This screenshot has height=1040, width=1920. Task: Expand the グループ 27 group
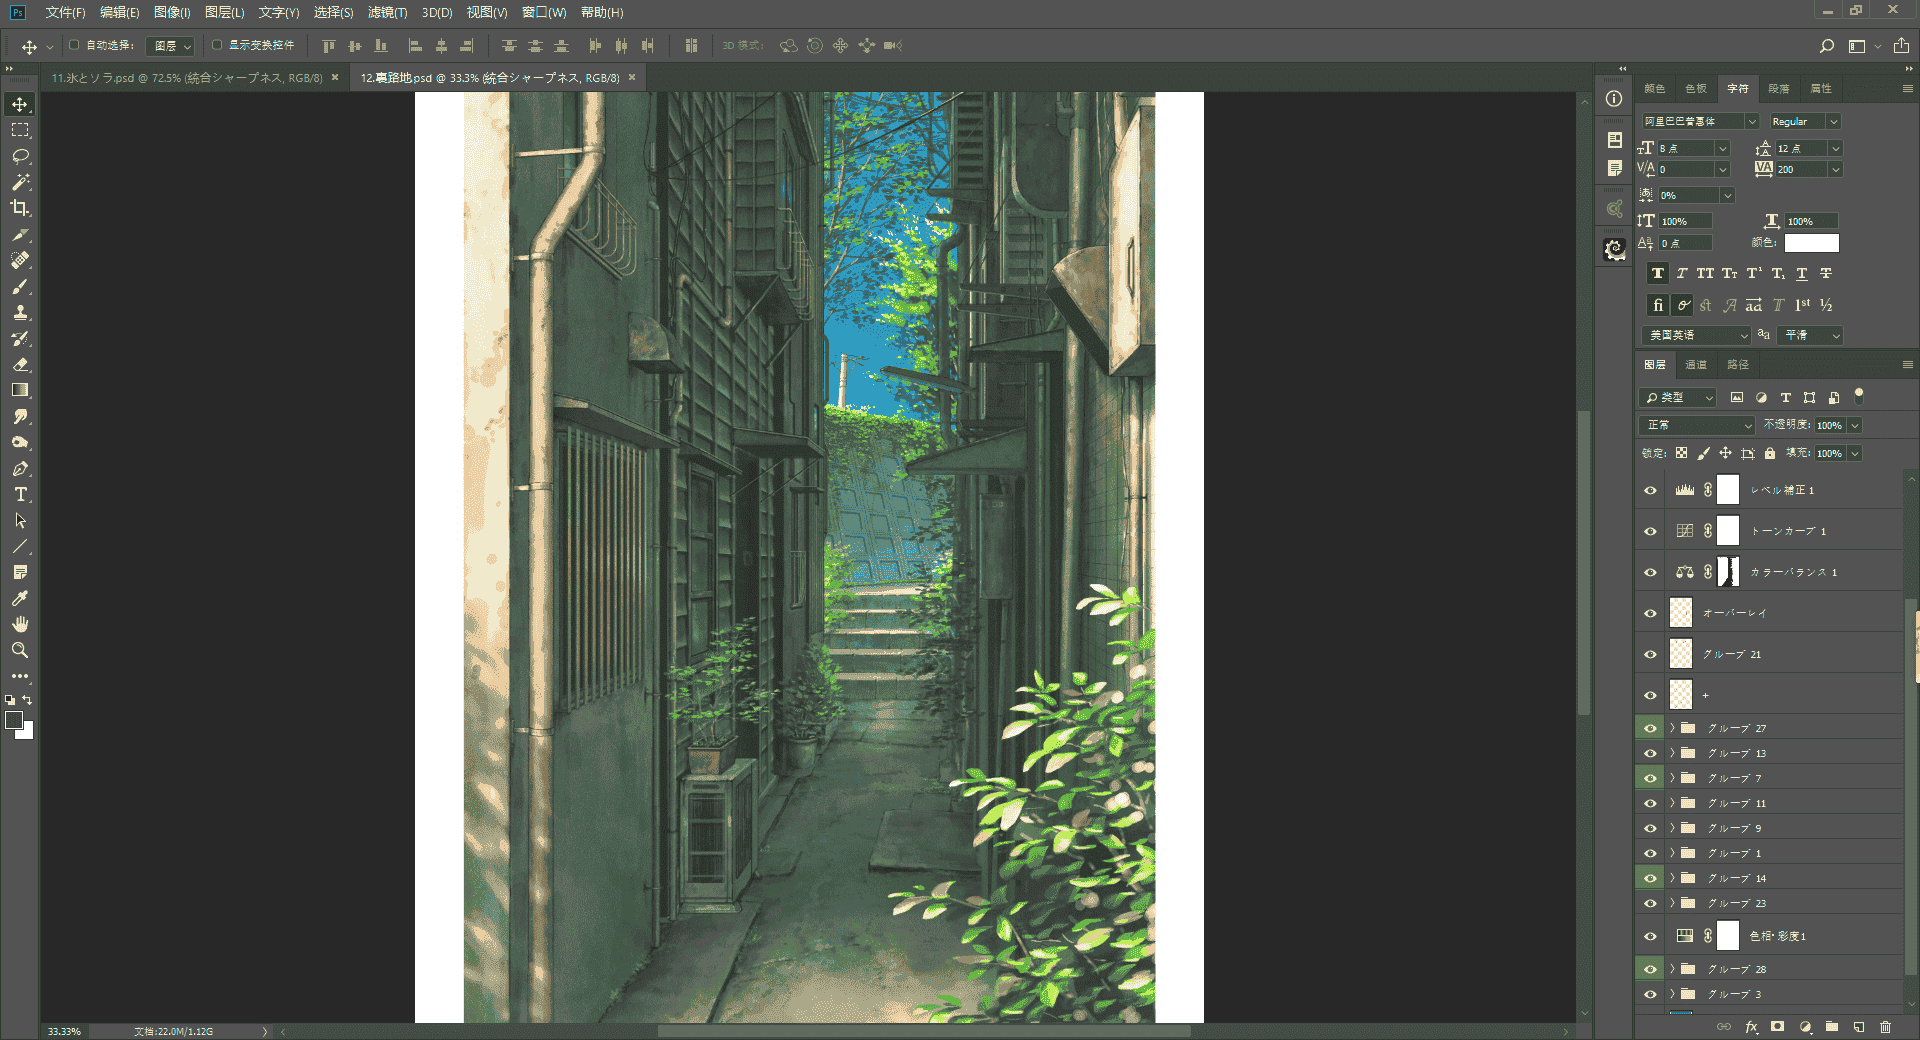click(x=1672, y=728)
